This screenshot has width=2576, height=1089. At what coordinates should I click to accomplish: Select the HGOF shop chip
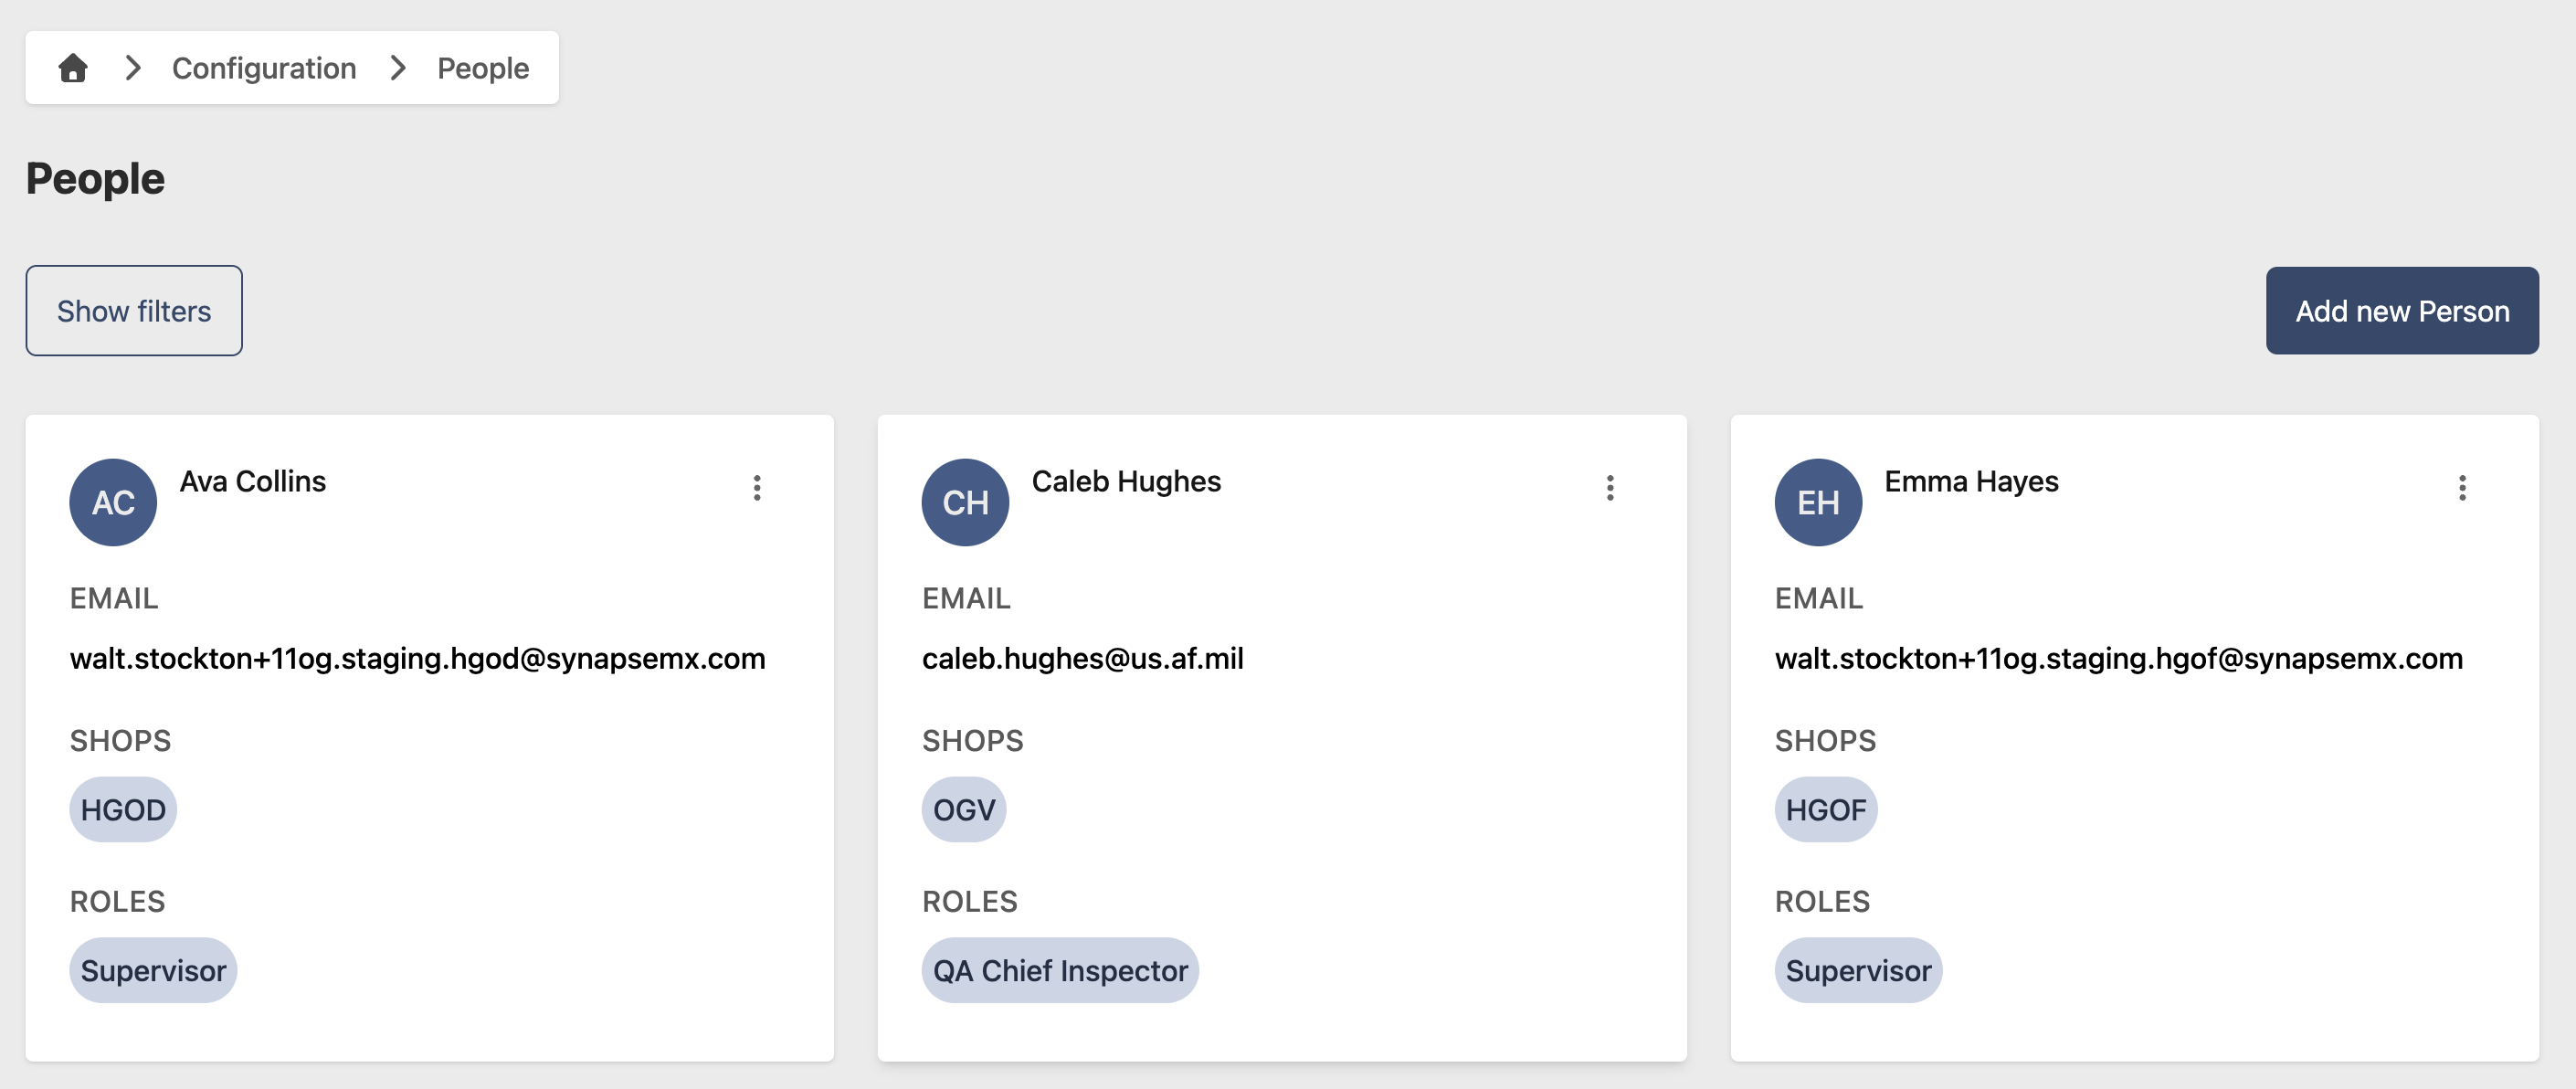click(1826, 809)
